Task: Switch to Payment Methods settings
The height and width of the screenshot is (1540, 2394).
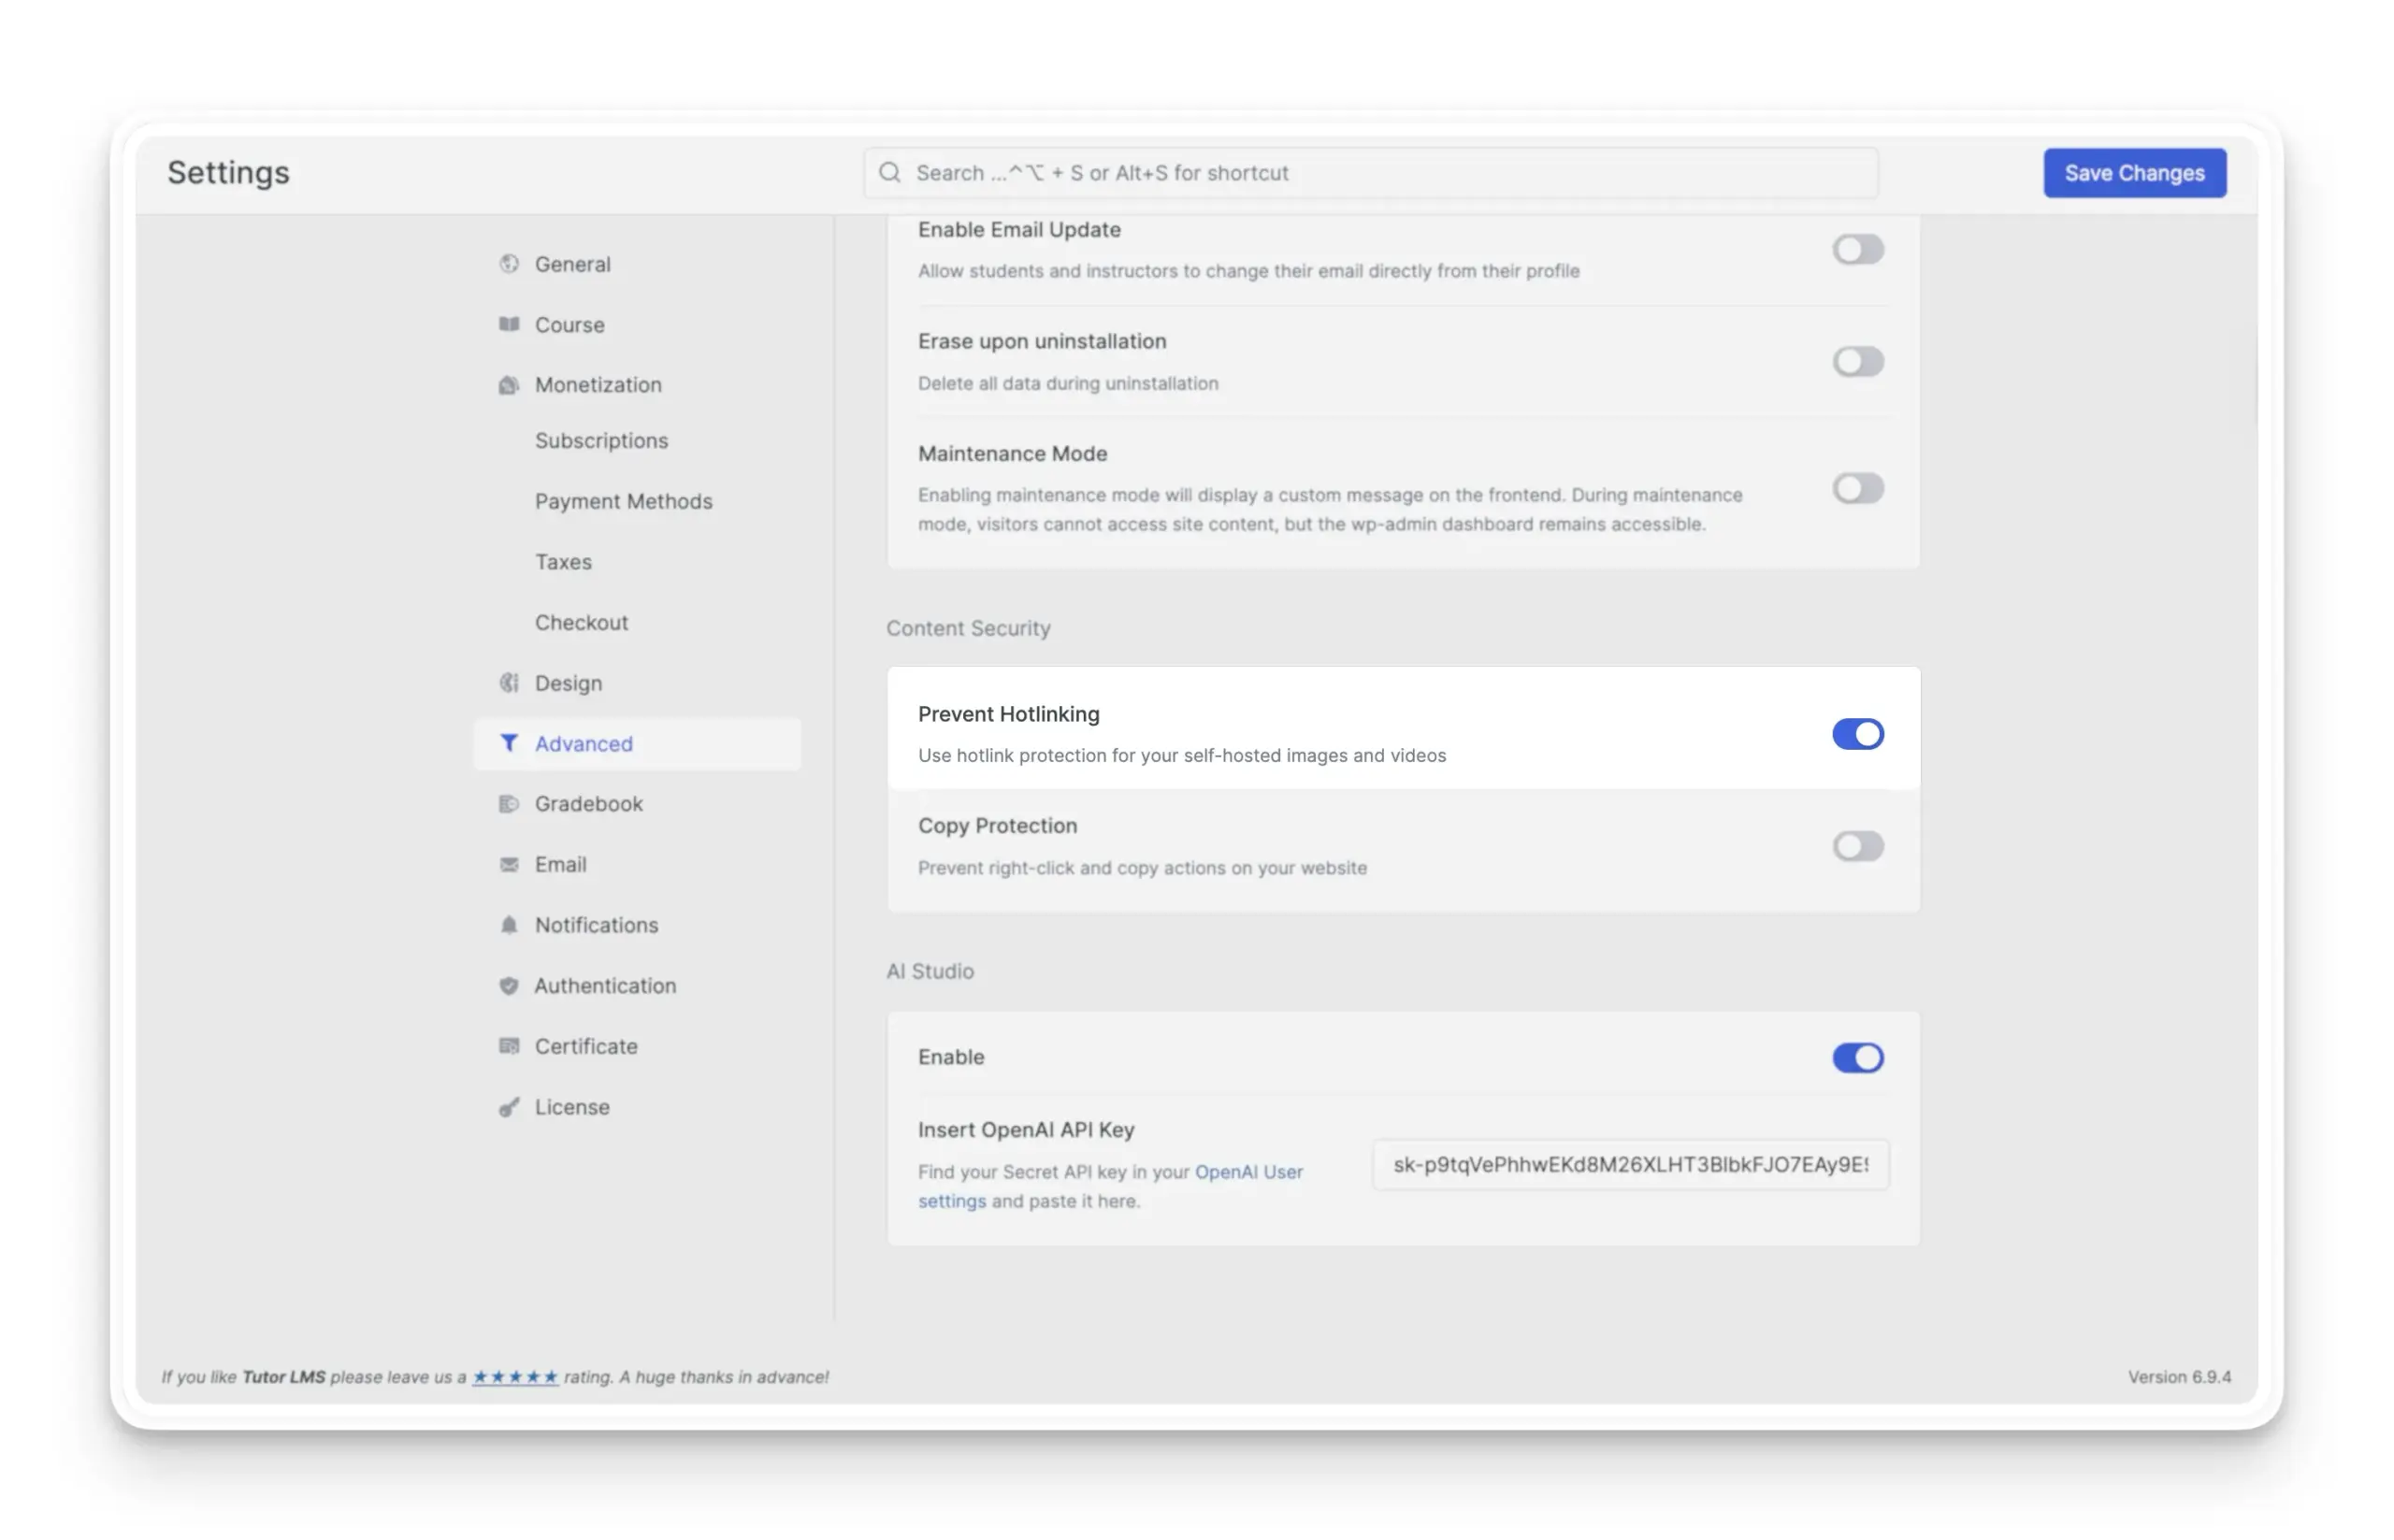Action: tap(623, 501)
